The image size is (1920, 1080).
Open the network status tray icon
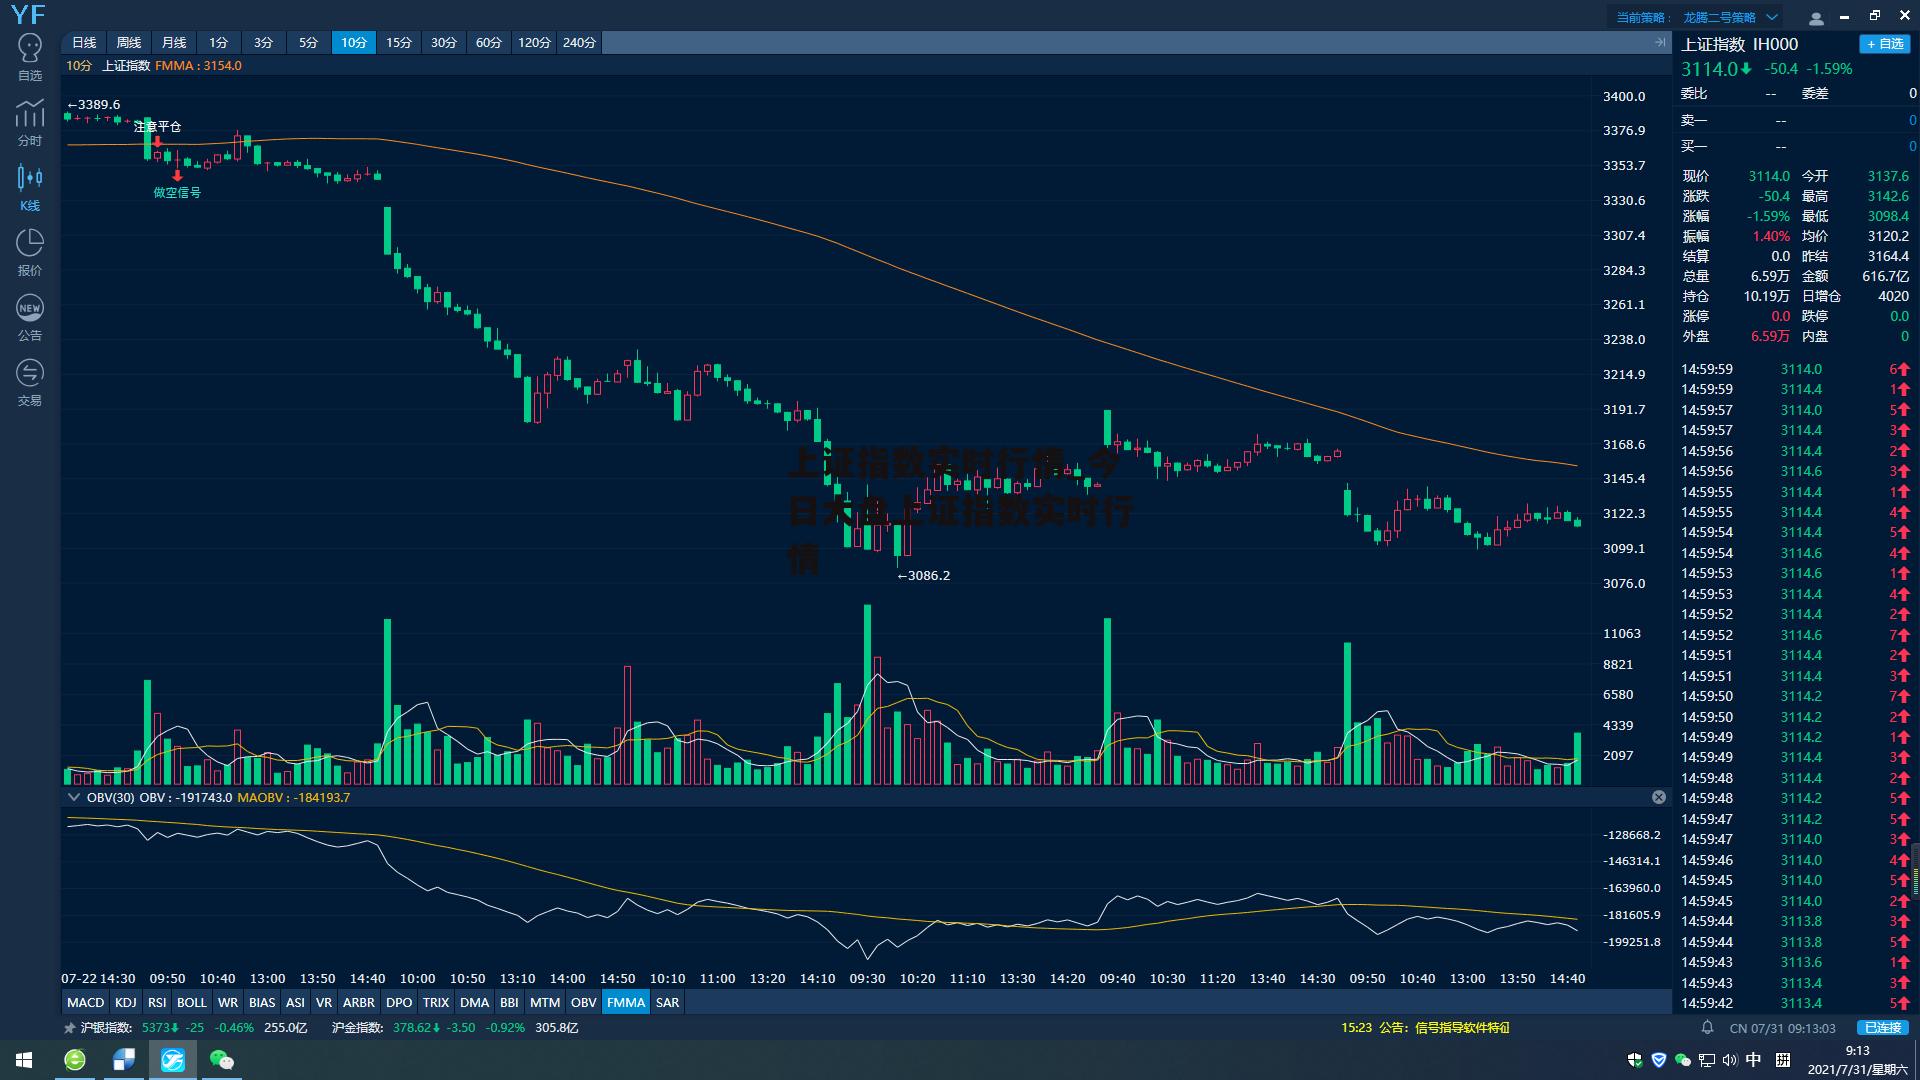tap(1706, 1060)
